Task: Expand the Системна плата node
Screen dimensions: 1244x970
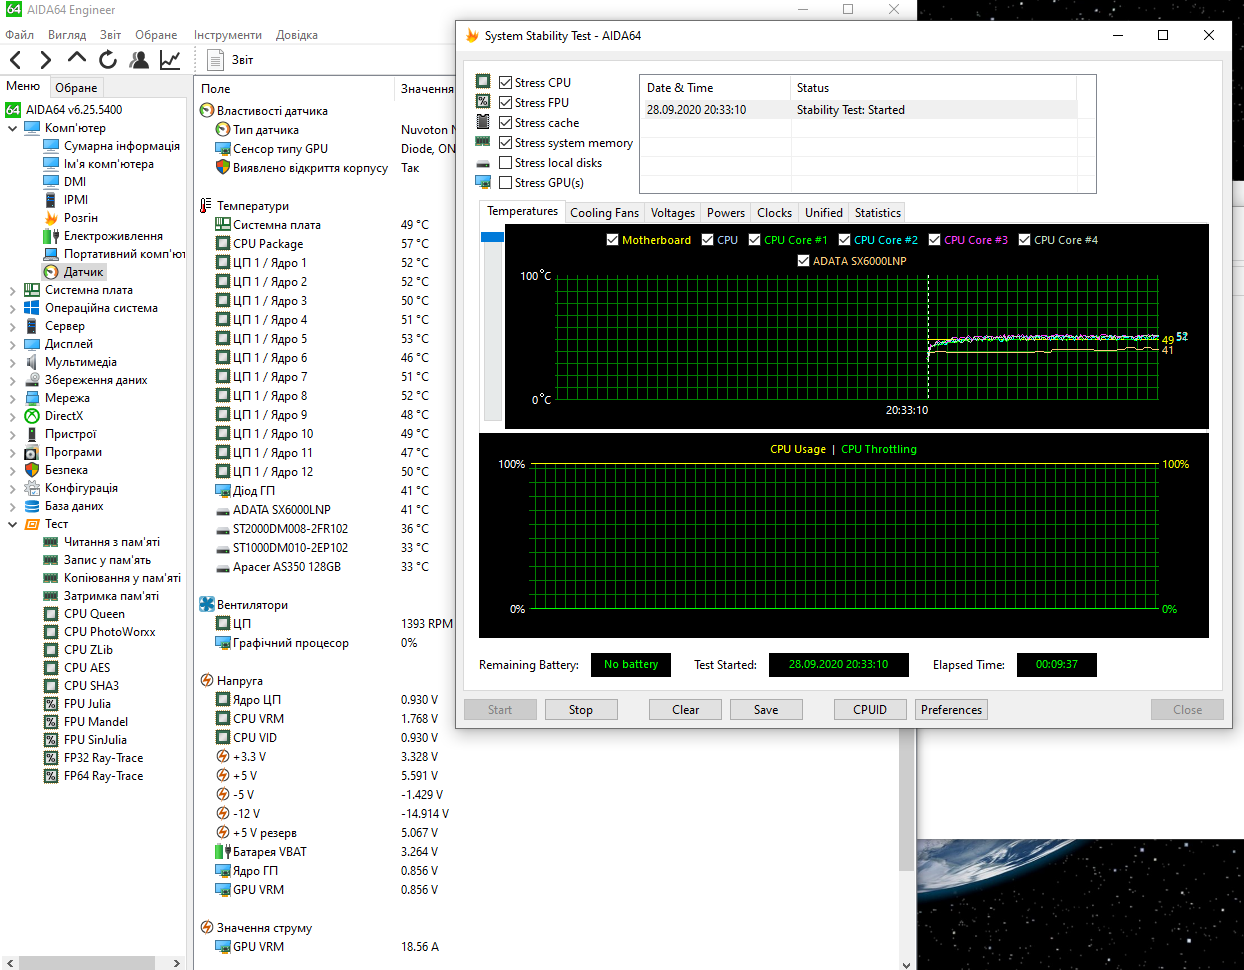Action: tap(12, 290)
